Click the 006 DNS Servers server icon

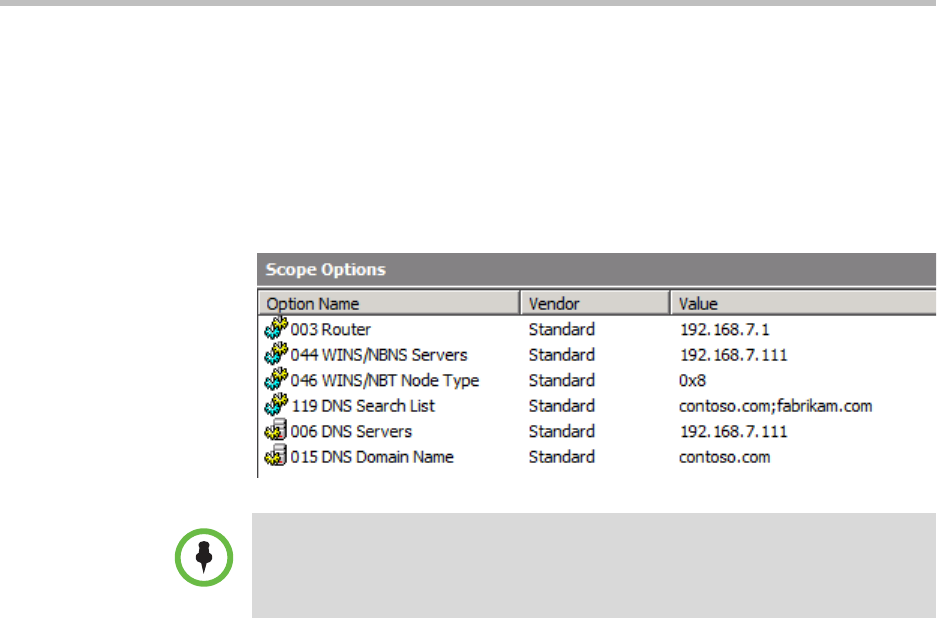276,431
